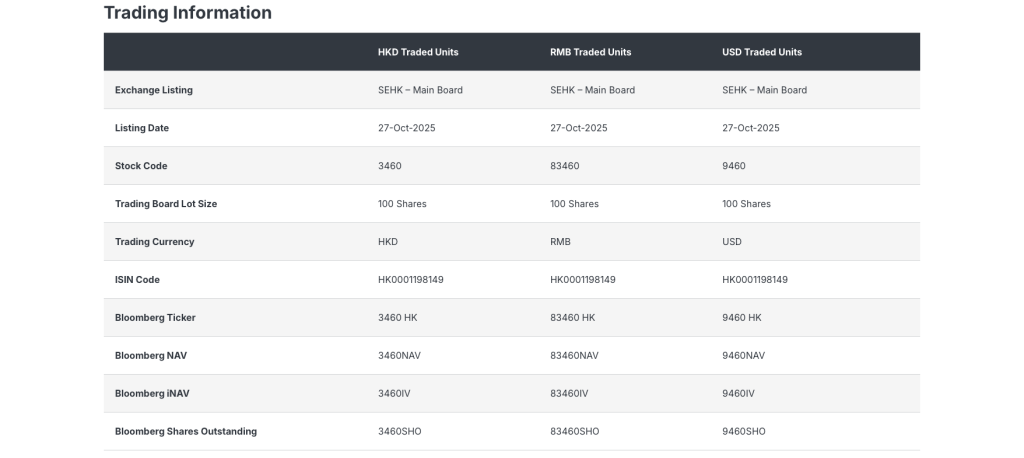Click the USD Traded Units column header
Viewport: 1024px width, 458px height.
[762, 52]
